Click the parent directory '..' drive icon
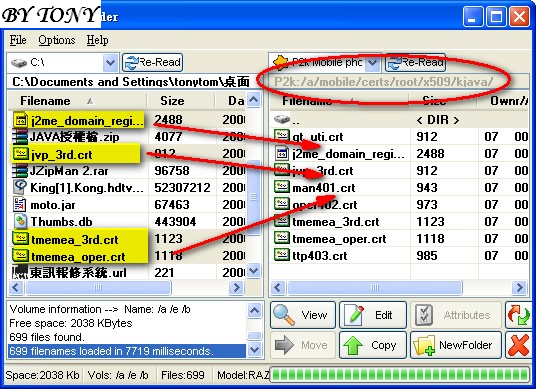Screen dimensions: 536x389 coord(282,119)
